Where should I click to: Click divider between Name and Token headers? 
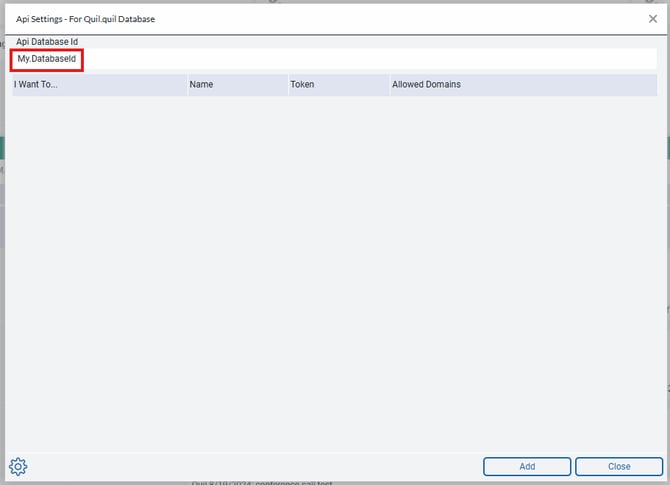coord(287,85)
